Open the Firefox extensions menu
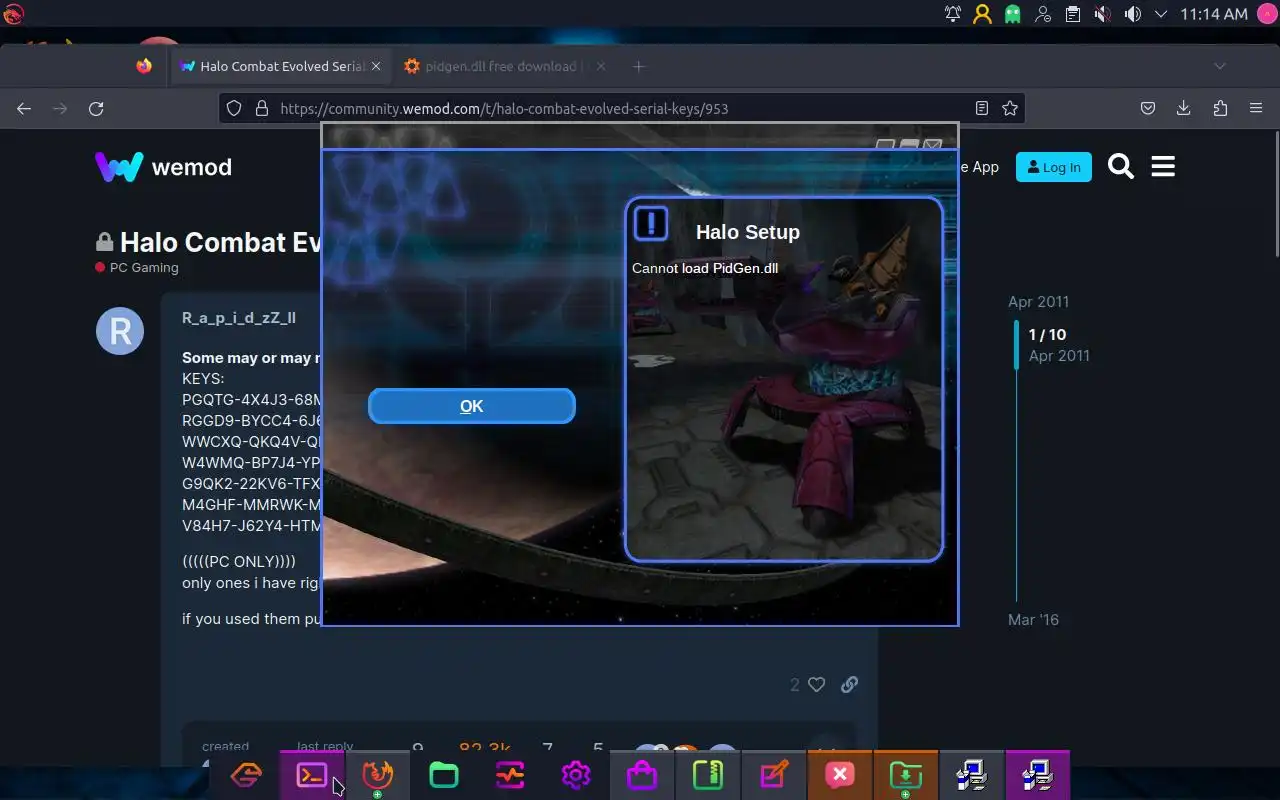 tap(1220, 108)
